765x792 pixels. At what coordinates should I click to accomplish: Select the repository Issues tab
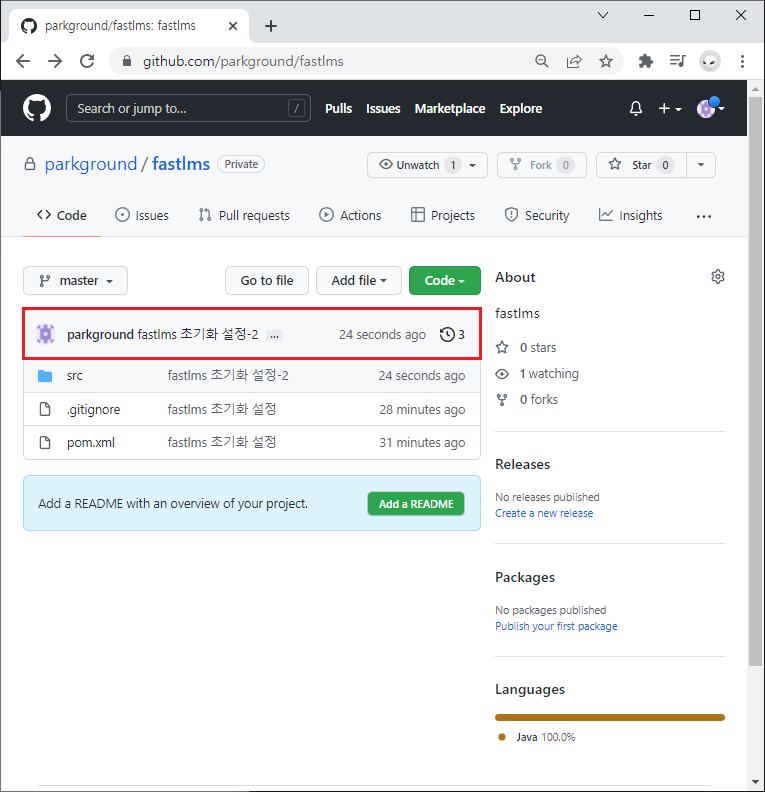(142, 215)
